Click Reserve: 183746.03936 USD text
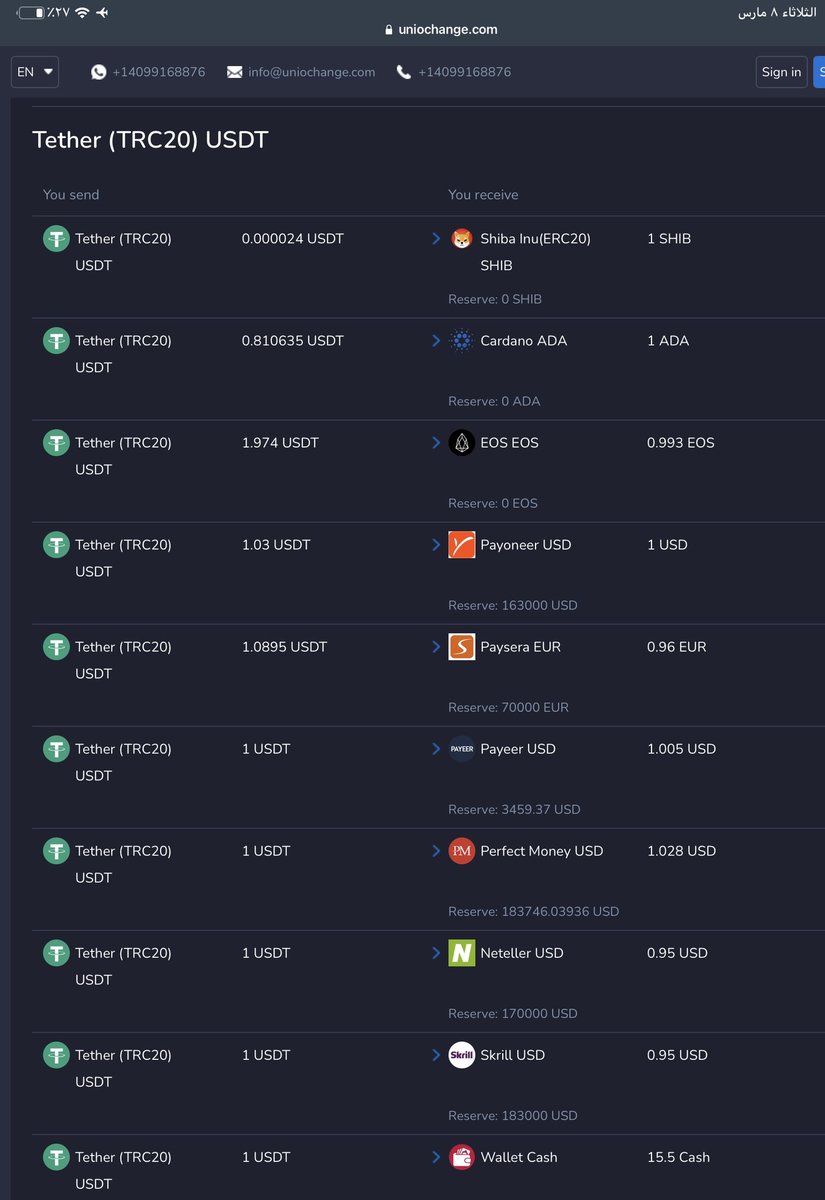This screenshot has width=825, height=1200. pos(534,911)
